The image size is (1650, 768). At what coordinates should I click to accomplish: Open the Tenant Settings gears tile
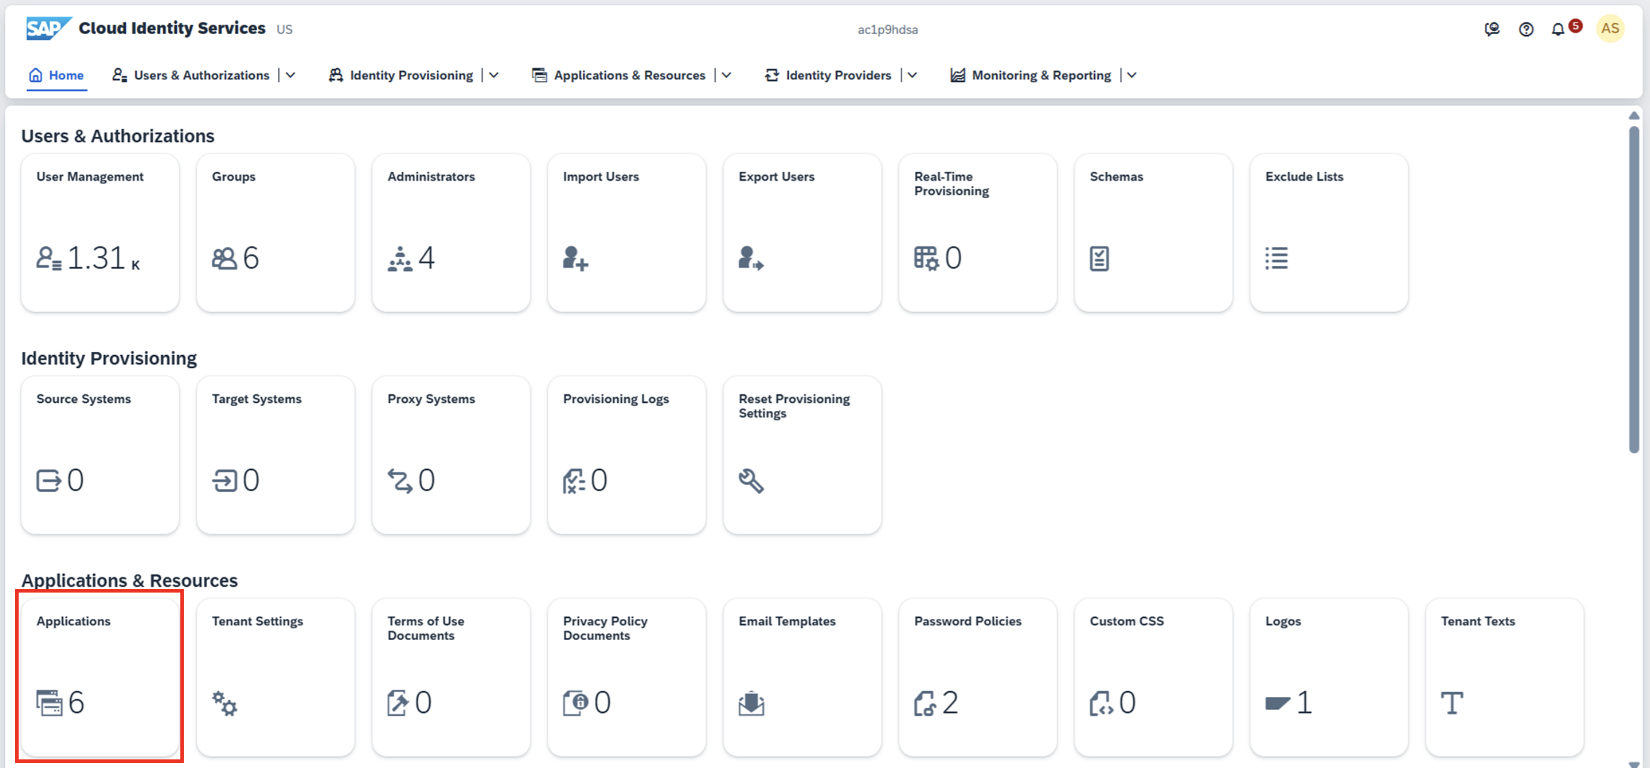click(x=275, y=677)
